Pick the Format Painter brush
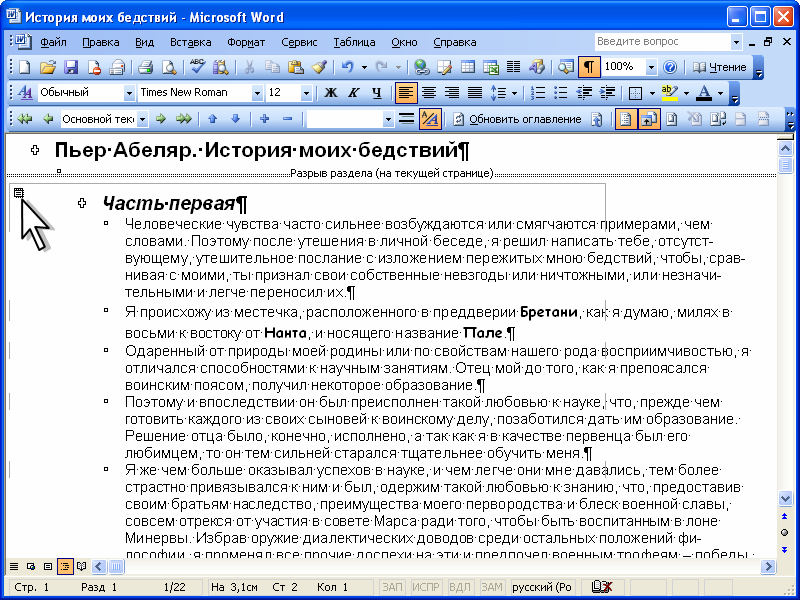This screenshot has width=800, height=600. [x=319, y=67]
